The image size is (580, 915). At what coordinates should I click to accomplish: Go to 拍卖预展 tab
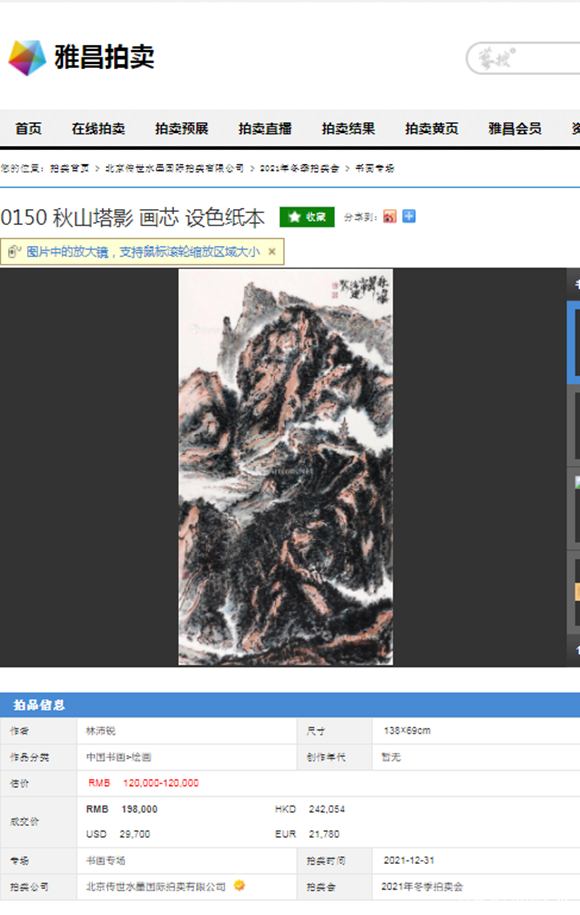(x=181, y=128)
